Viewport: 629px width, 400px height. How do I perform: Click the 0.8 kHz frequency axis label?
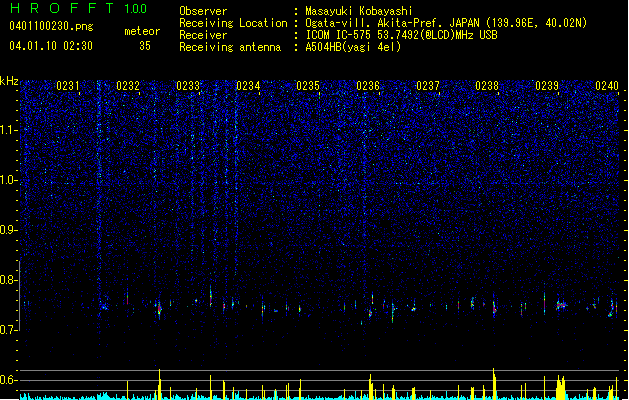coord(8,280)
